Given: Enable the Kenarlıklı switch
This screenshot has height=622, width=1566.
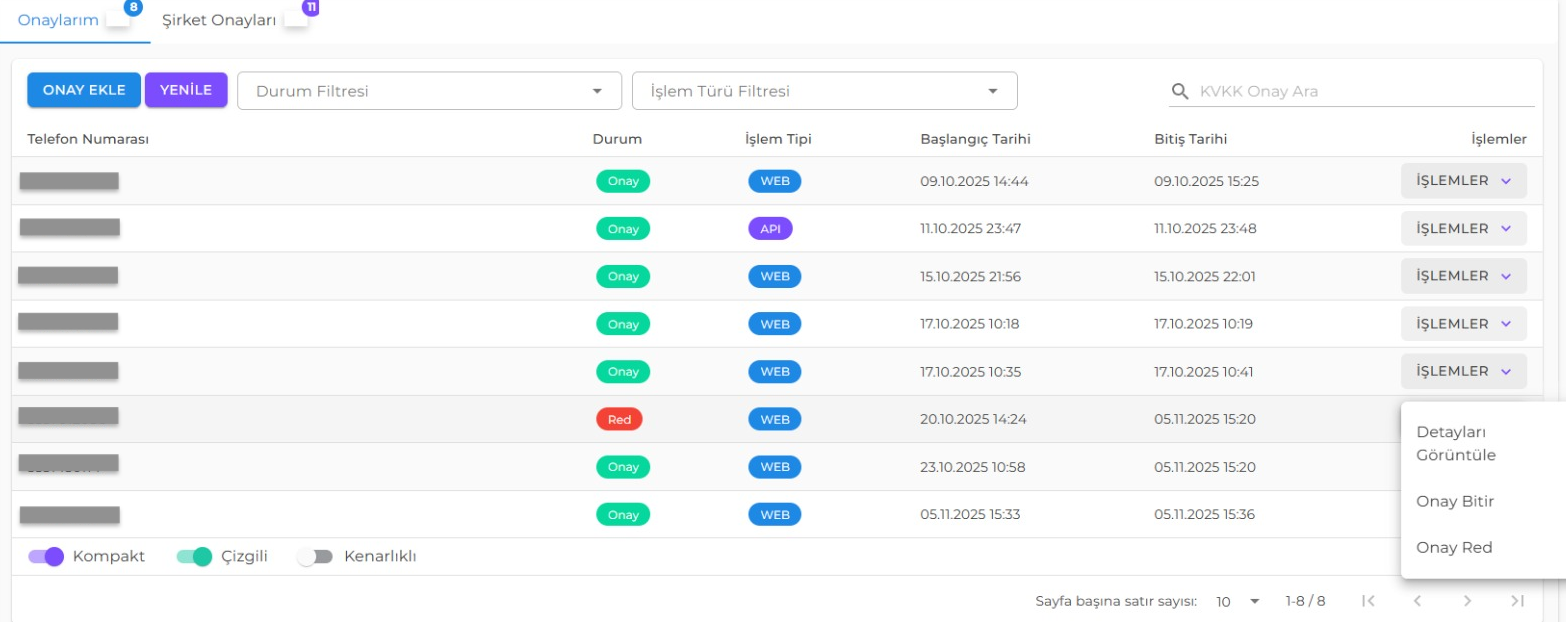Looking at the screenshot, I should (x=315, y=557).
